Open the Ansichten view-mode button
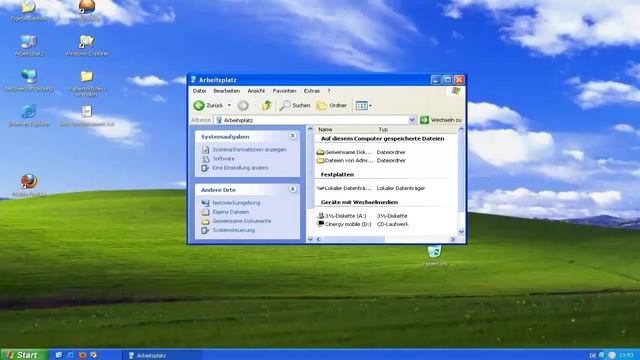 pos(363,105)
